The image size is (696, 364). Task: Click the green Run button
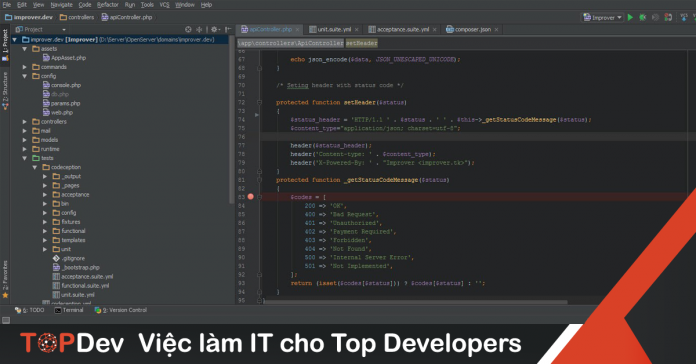(x=630, y=17)
